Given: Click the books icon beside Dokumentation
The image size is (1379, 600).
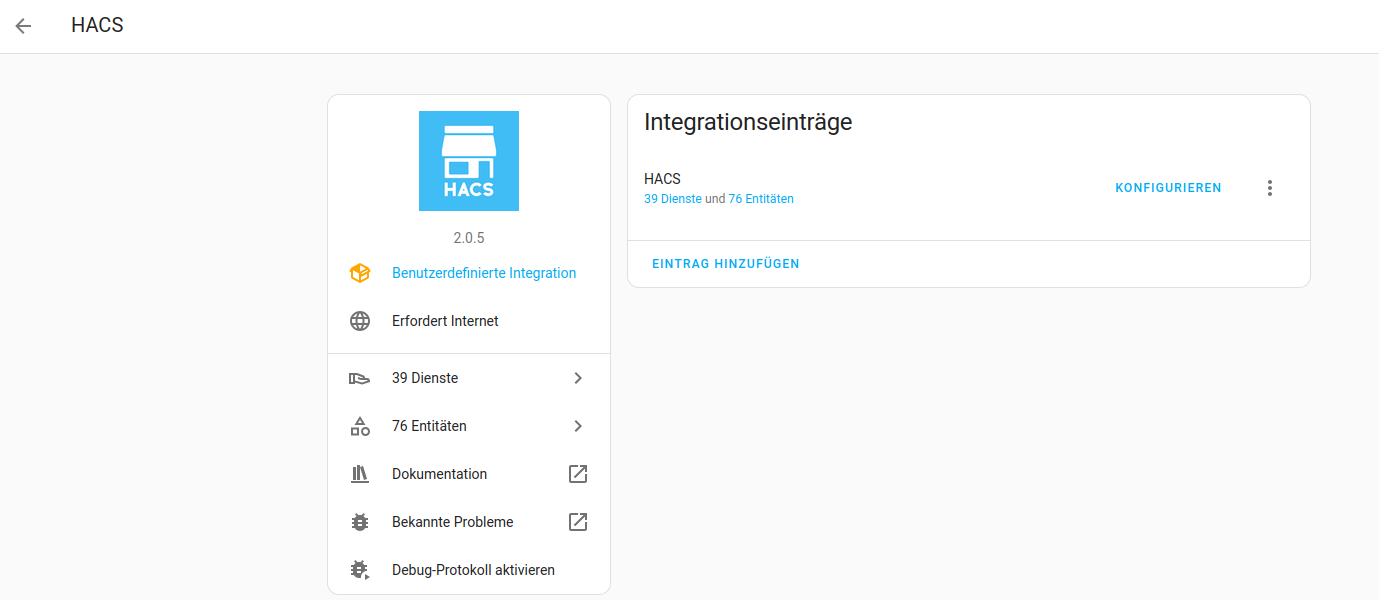Looking at the screenshot, I should pyautogui.click(x=360, y=474).
